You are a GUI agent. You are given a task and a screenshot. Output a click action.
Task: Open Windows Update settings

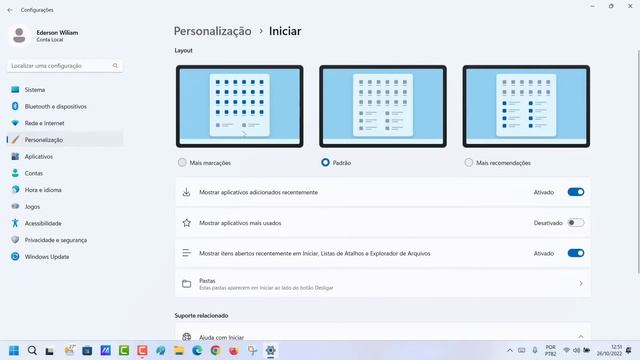click(64, 257)
